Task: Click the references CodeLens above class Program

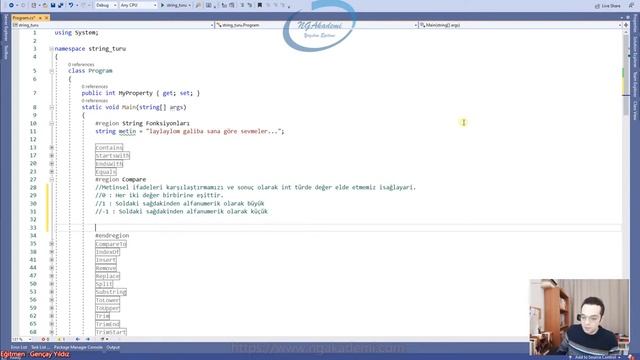Action: (x=81, y=64)
